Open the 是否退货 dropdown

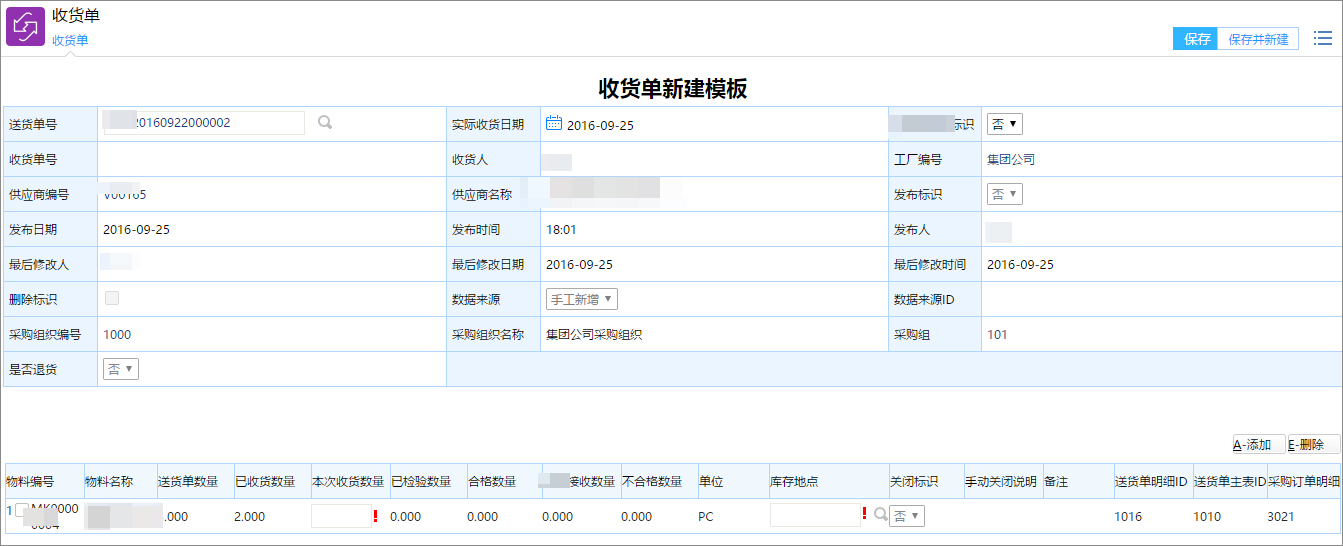pyautogui.click(x=121, y=369)
